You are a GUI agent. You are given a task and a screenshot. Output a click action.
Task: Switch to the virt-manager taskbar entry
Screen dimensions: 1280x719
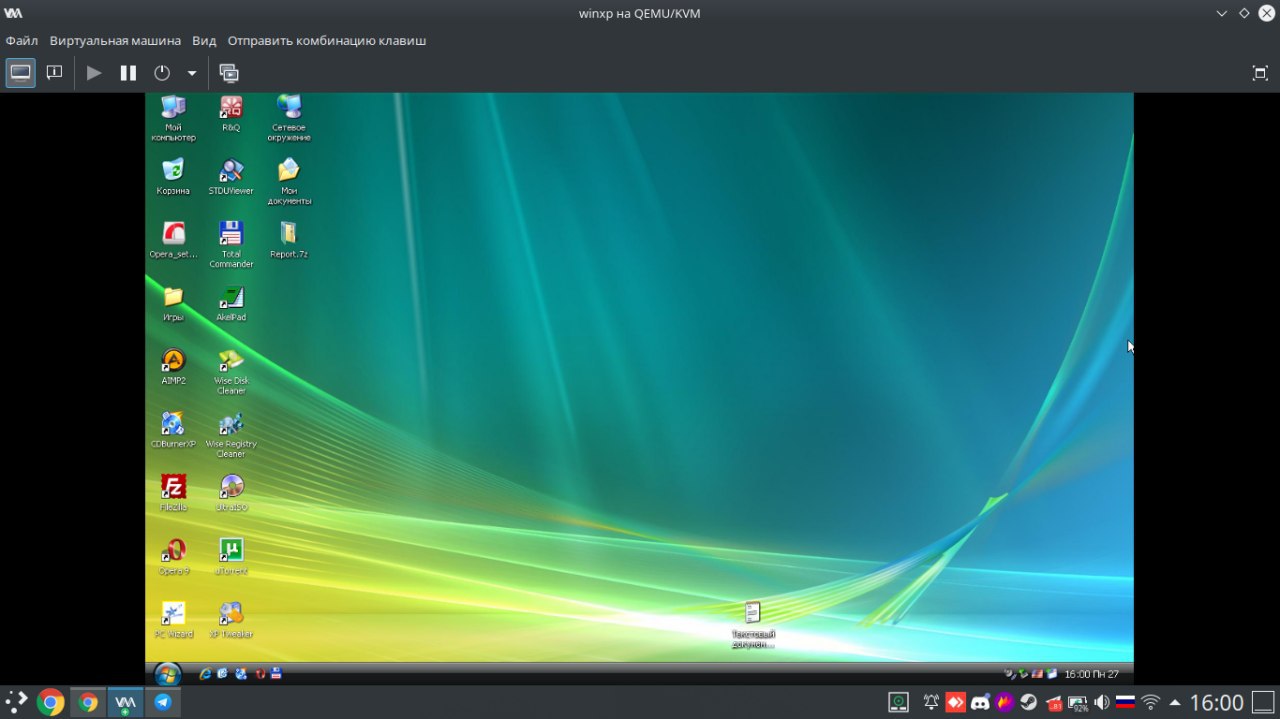tap(125, 703)
